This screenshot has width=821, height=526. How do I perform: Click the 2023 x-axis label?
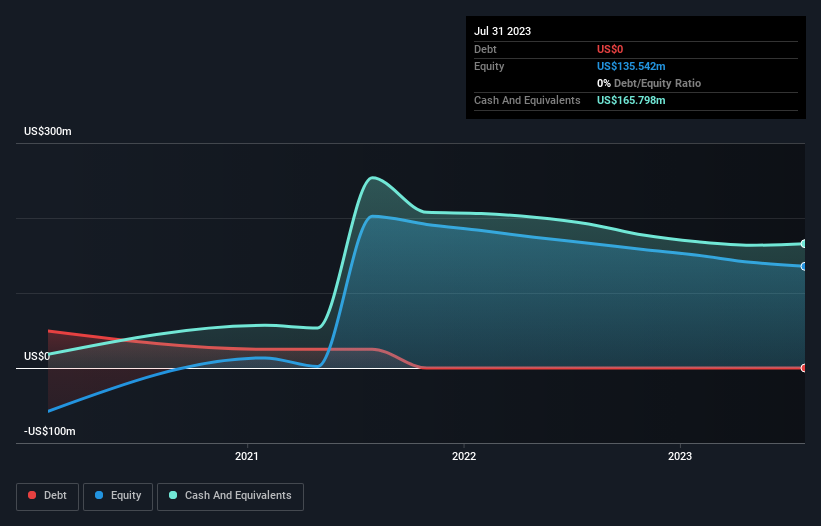coord(680,456)
